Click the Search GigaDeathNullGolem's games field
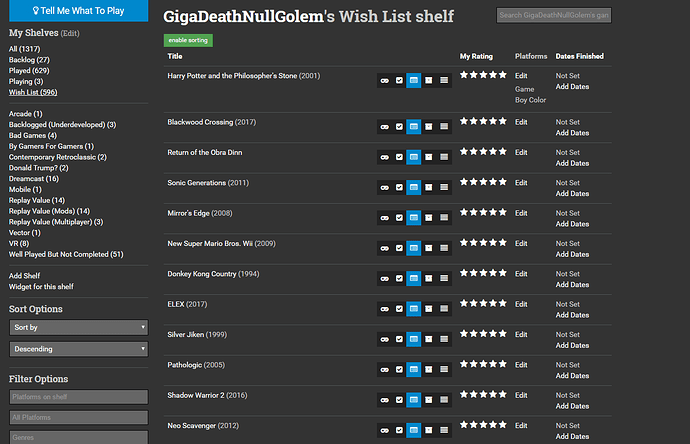 554,15
